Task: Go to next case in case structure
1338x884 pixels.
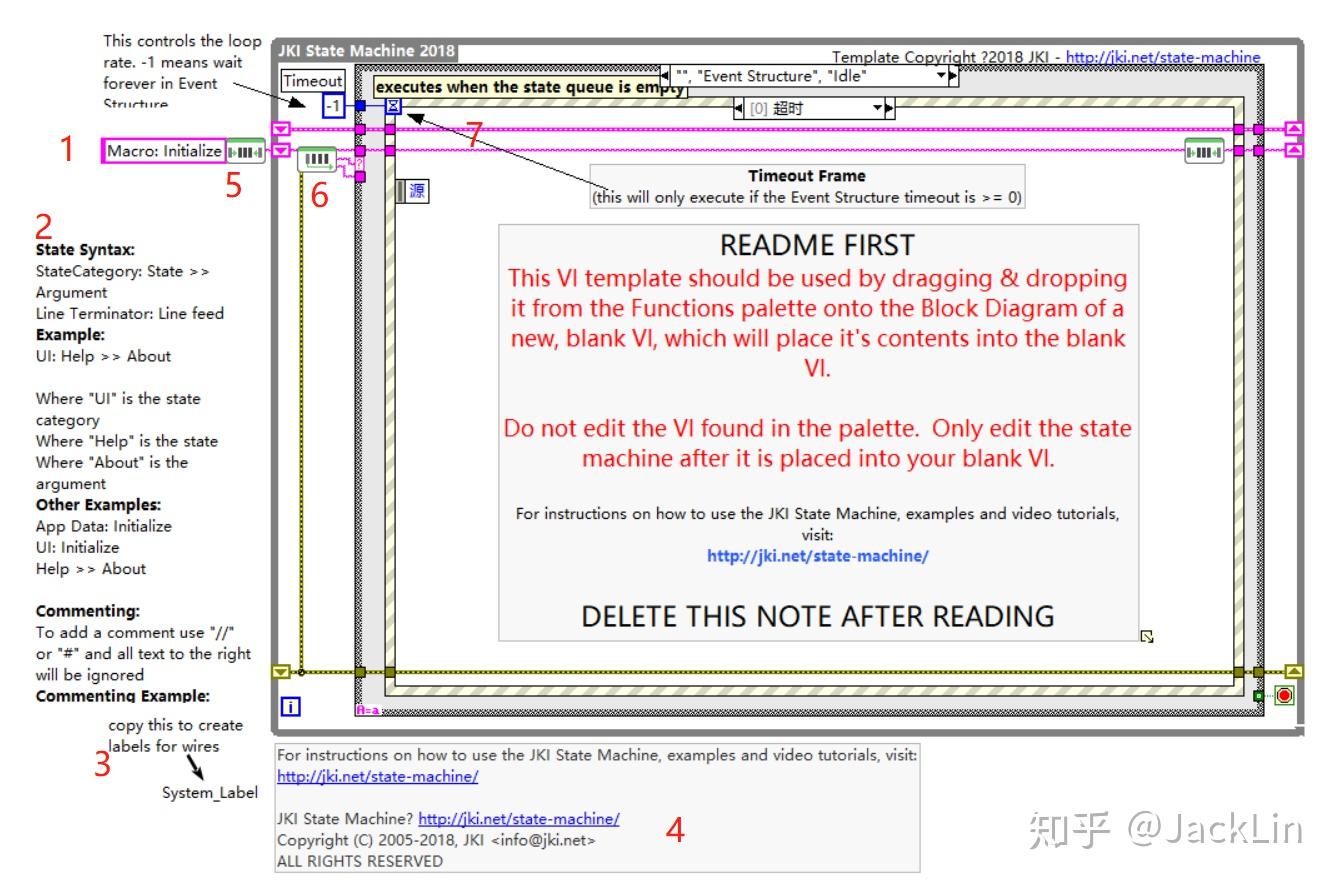Action: (953, 76)
